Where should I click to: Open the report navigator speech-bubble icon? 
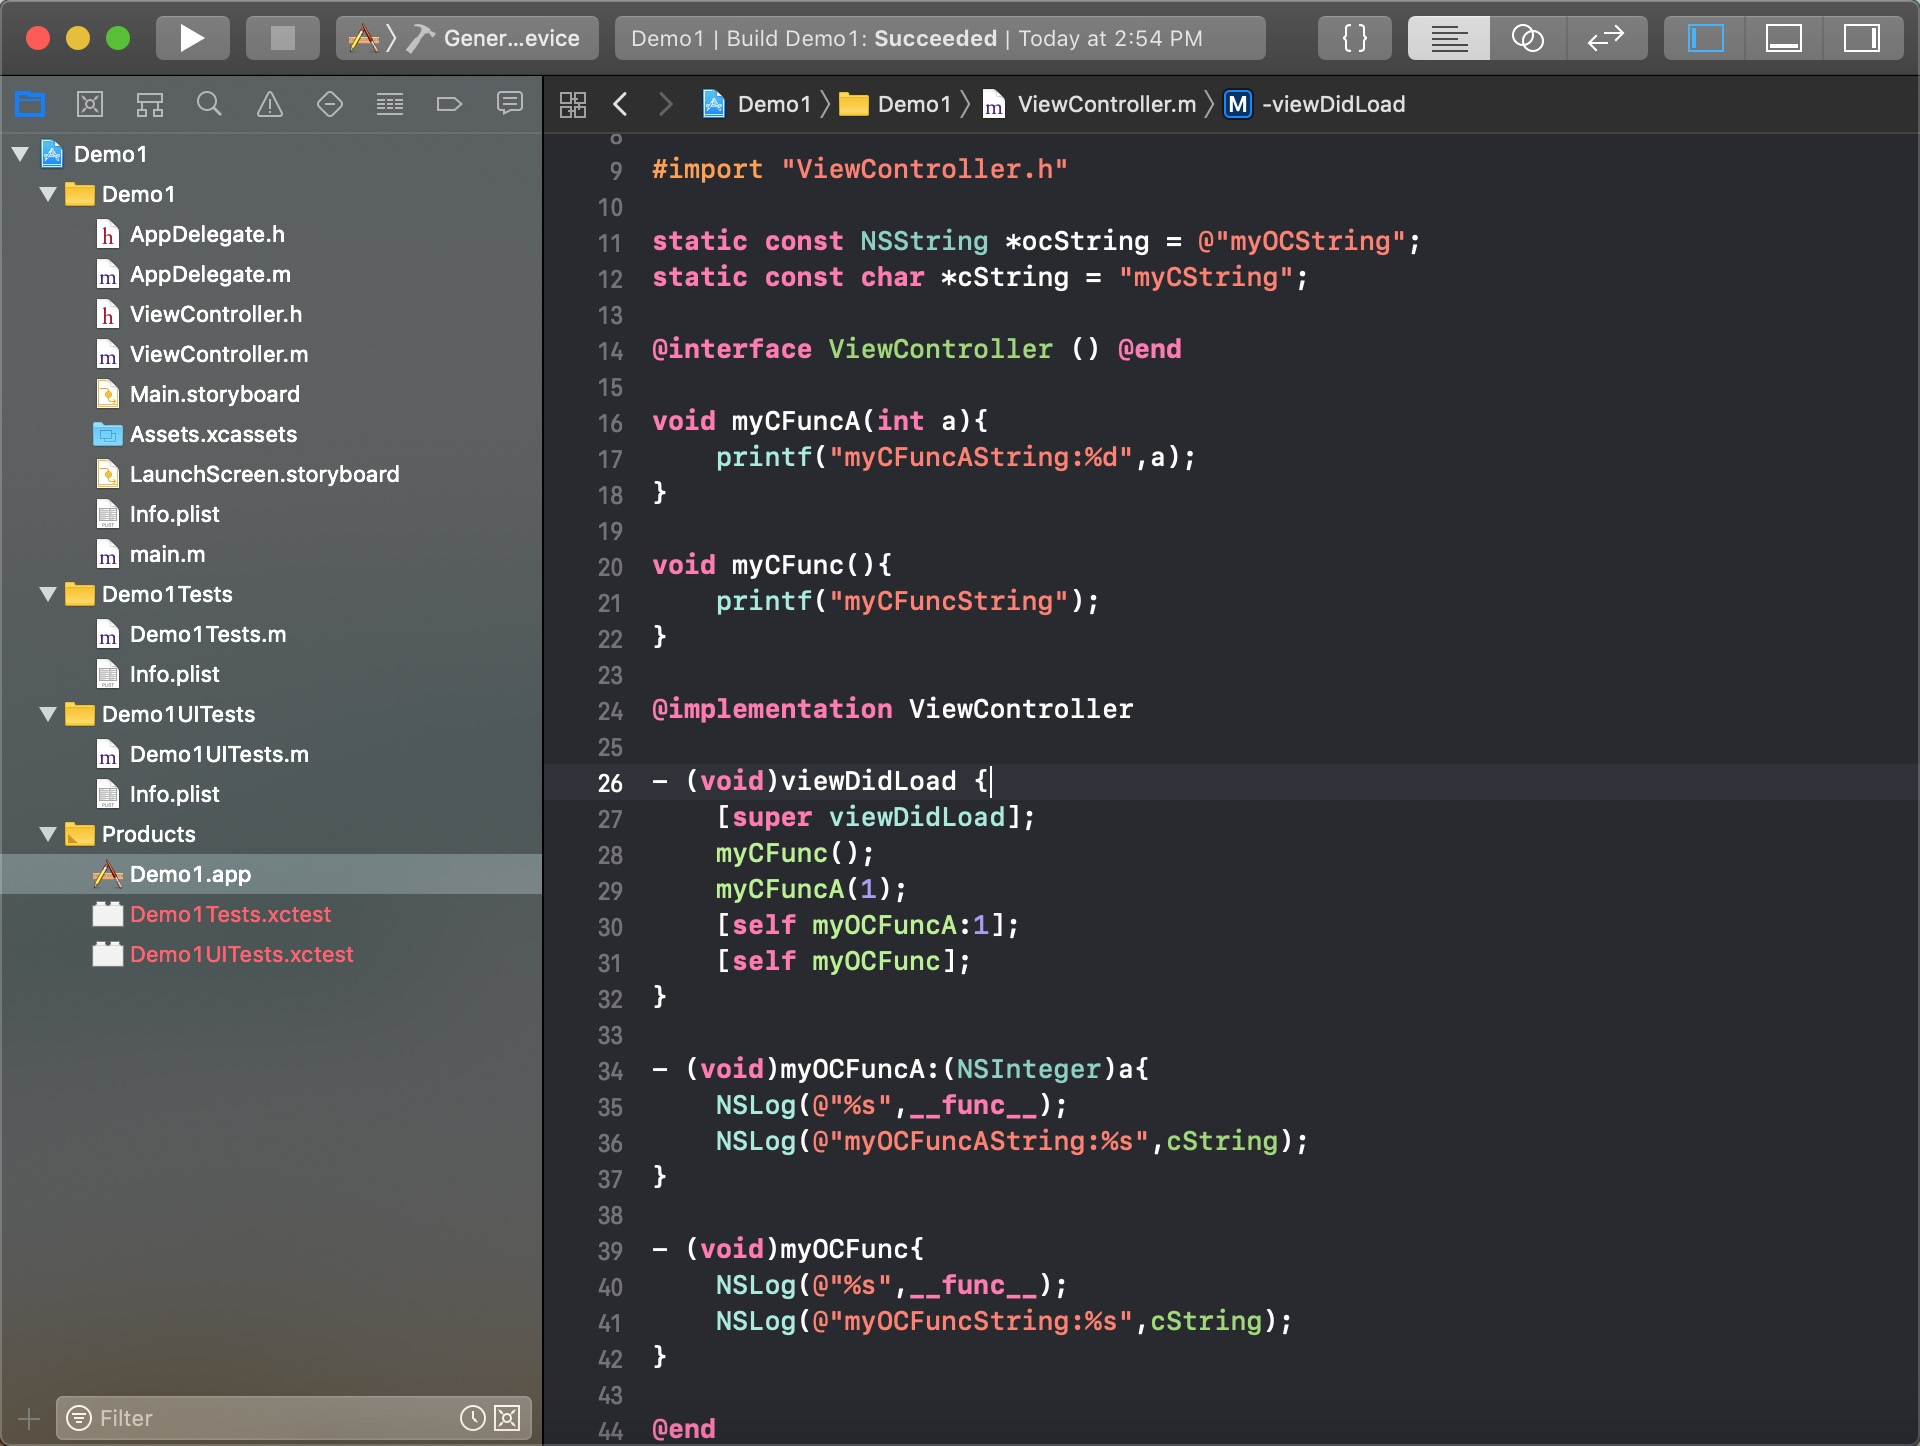tap(510, 104)
